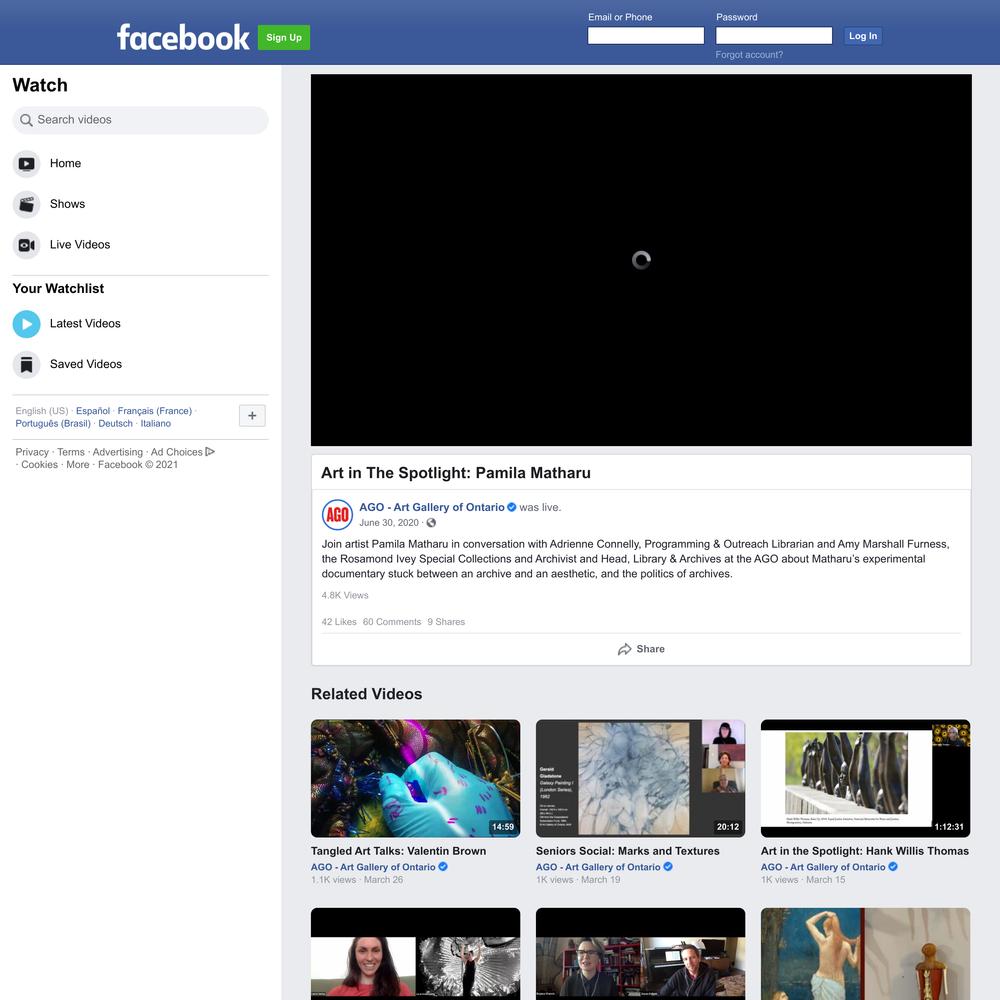The height and width of the screenshot is (1000, 1000).
Task: Switch language to Italiano
Action: [x=156, y=423]
